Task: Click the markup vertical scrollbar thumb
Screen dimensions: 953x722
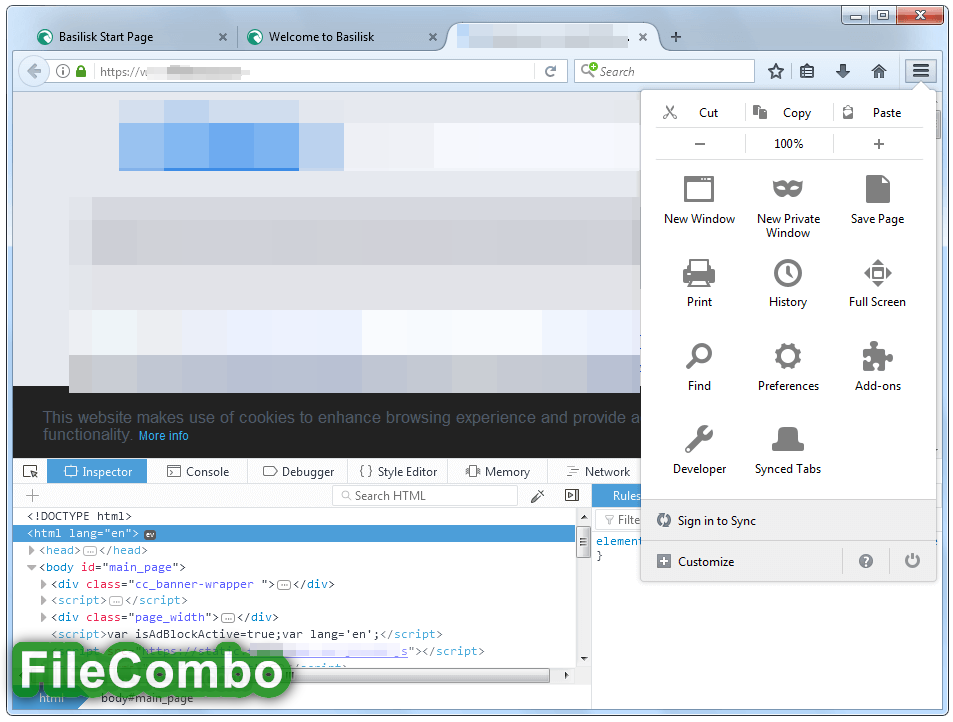Action: [583, 542]
